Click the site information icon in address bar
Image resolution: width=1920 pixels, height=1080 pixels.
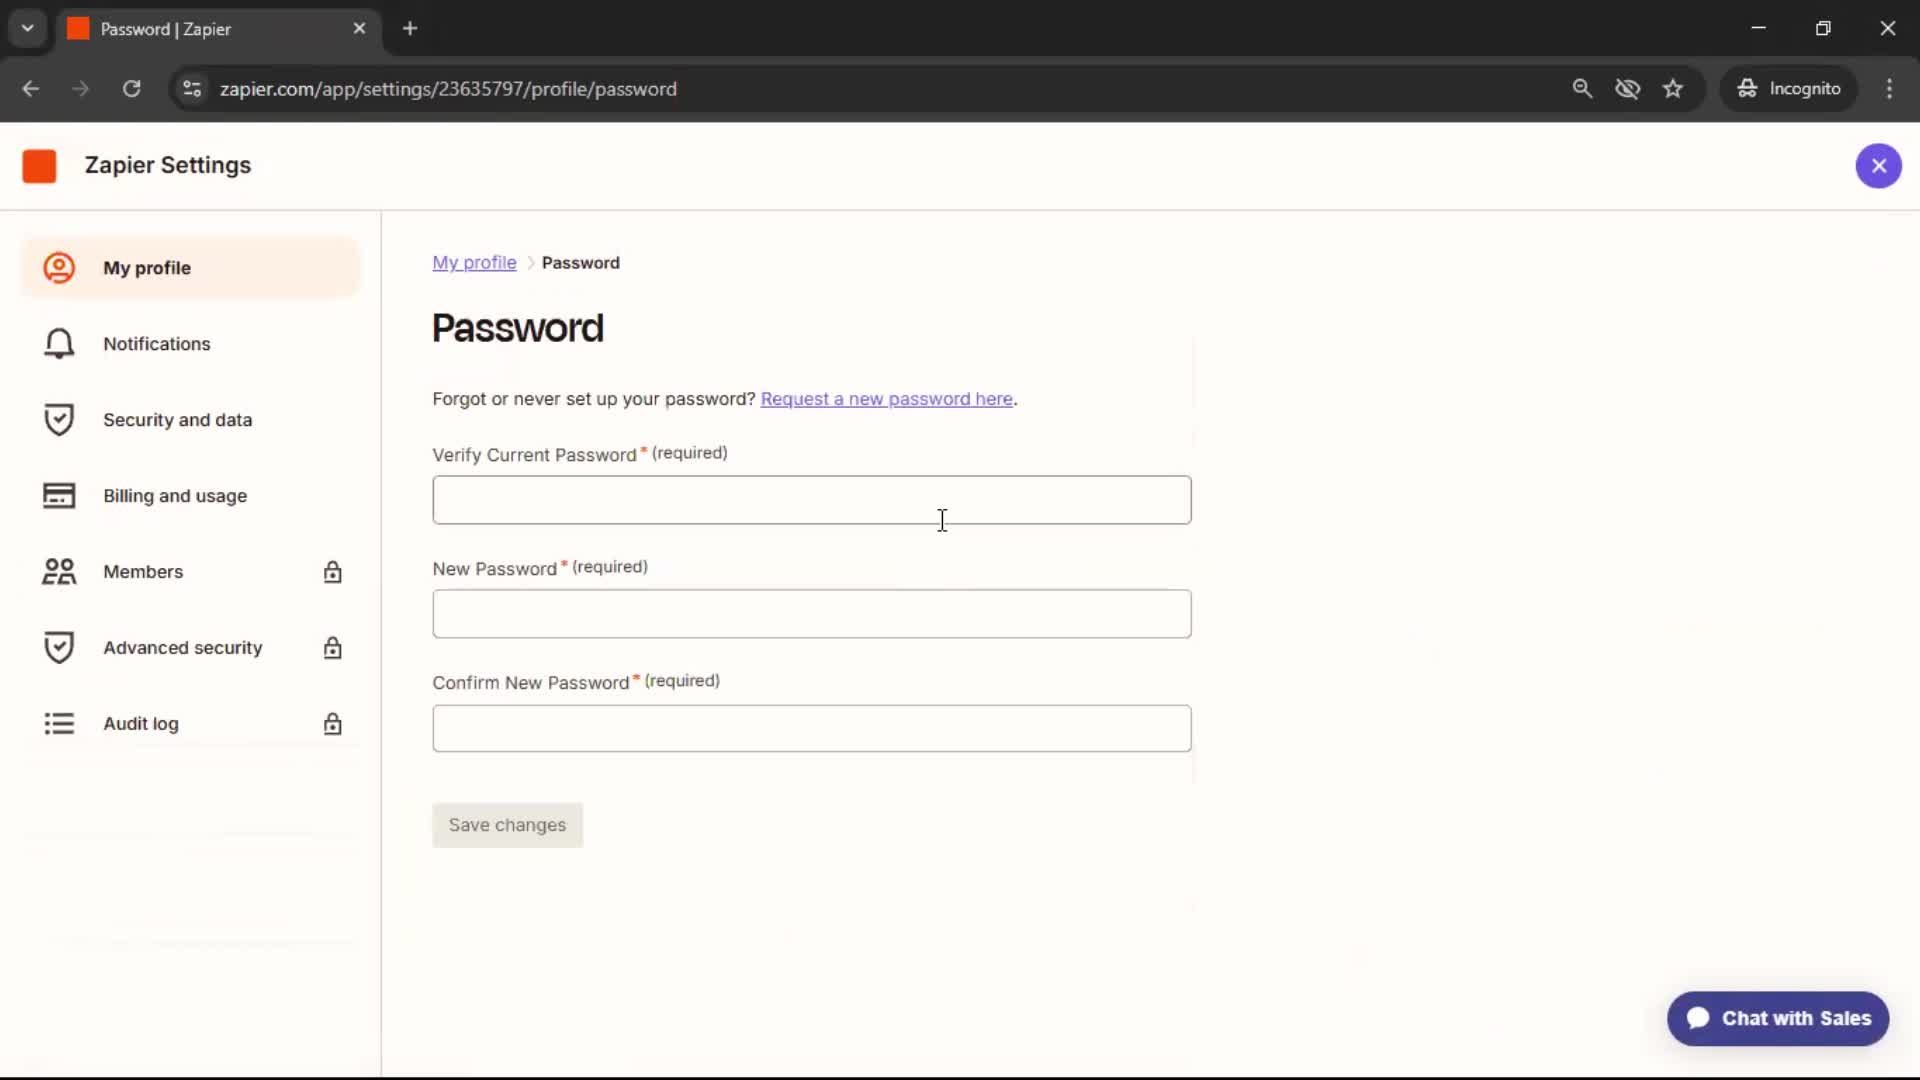tap(192, 89)
